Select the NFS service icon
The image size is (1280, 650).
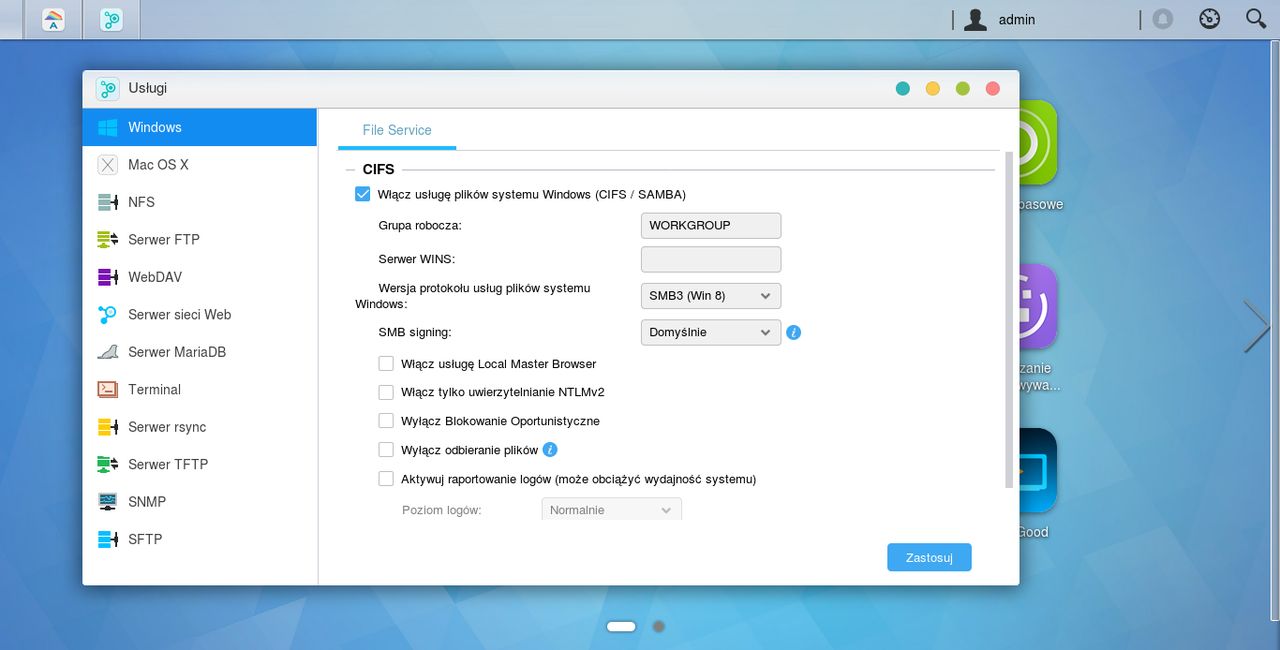[x=108, y=202]
